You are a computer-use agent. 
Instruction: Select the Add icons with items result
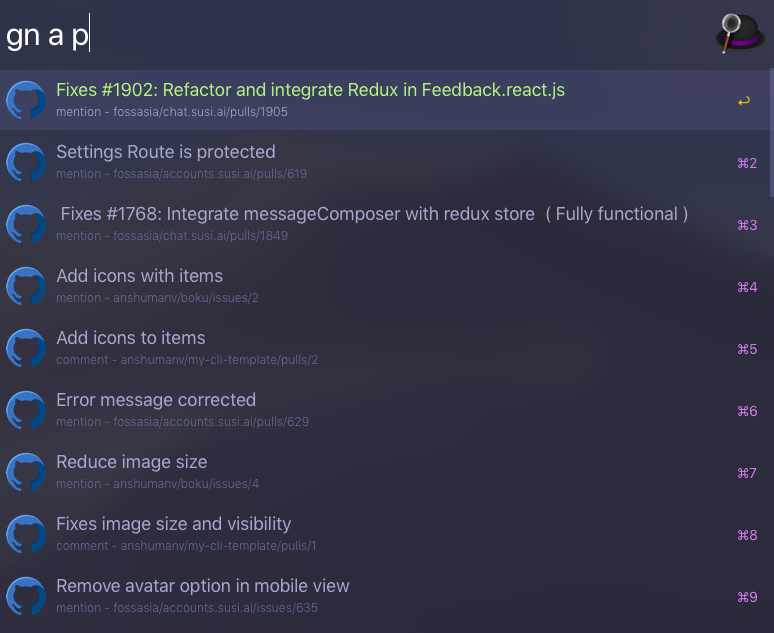tap(385, 286)
